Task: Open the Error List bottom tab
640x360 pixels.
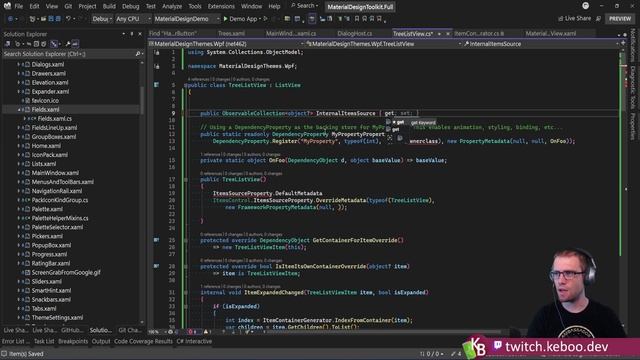Action: pyautogui.click(x=15, y=341)
